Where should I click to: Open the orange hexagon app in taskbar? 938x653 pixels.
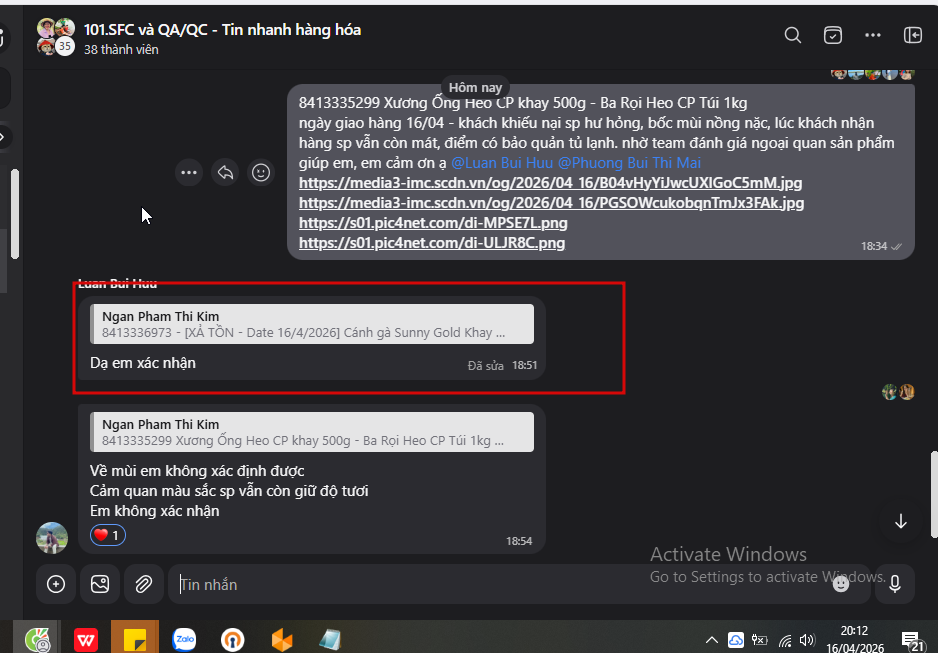click(x=282, y=640)
